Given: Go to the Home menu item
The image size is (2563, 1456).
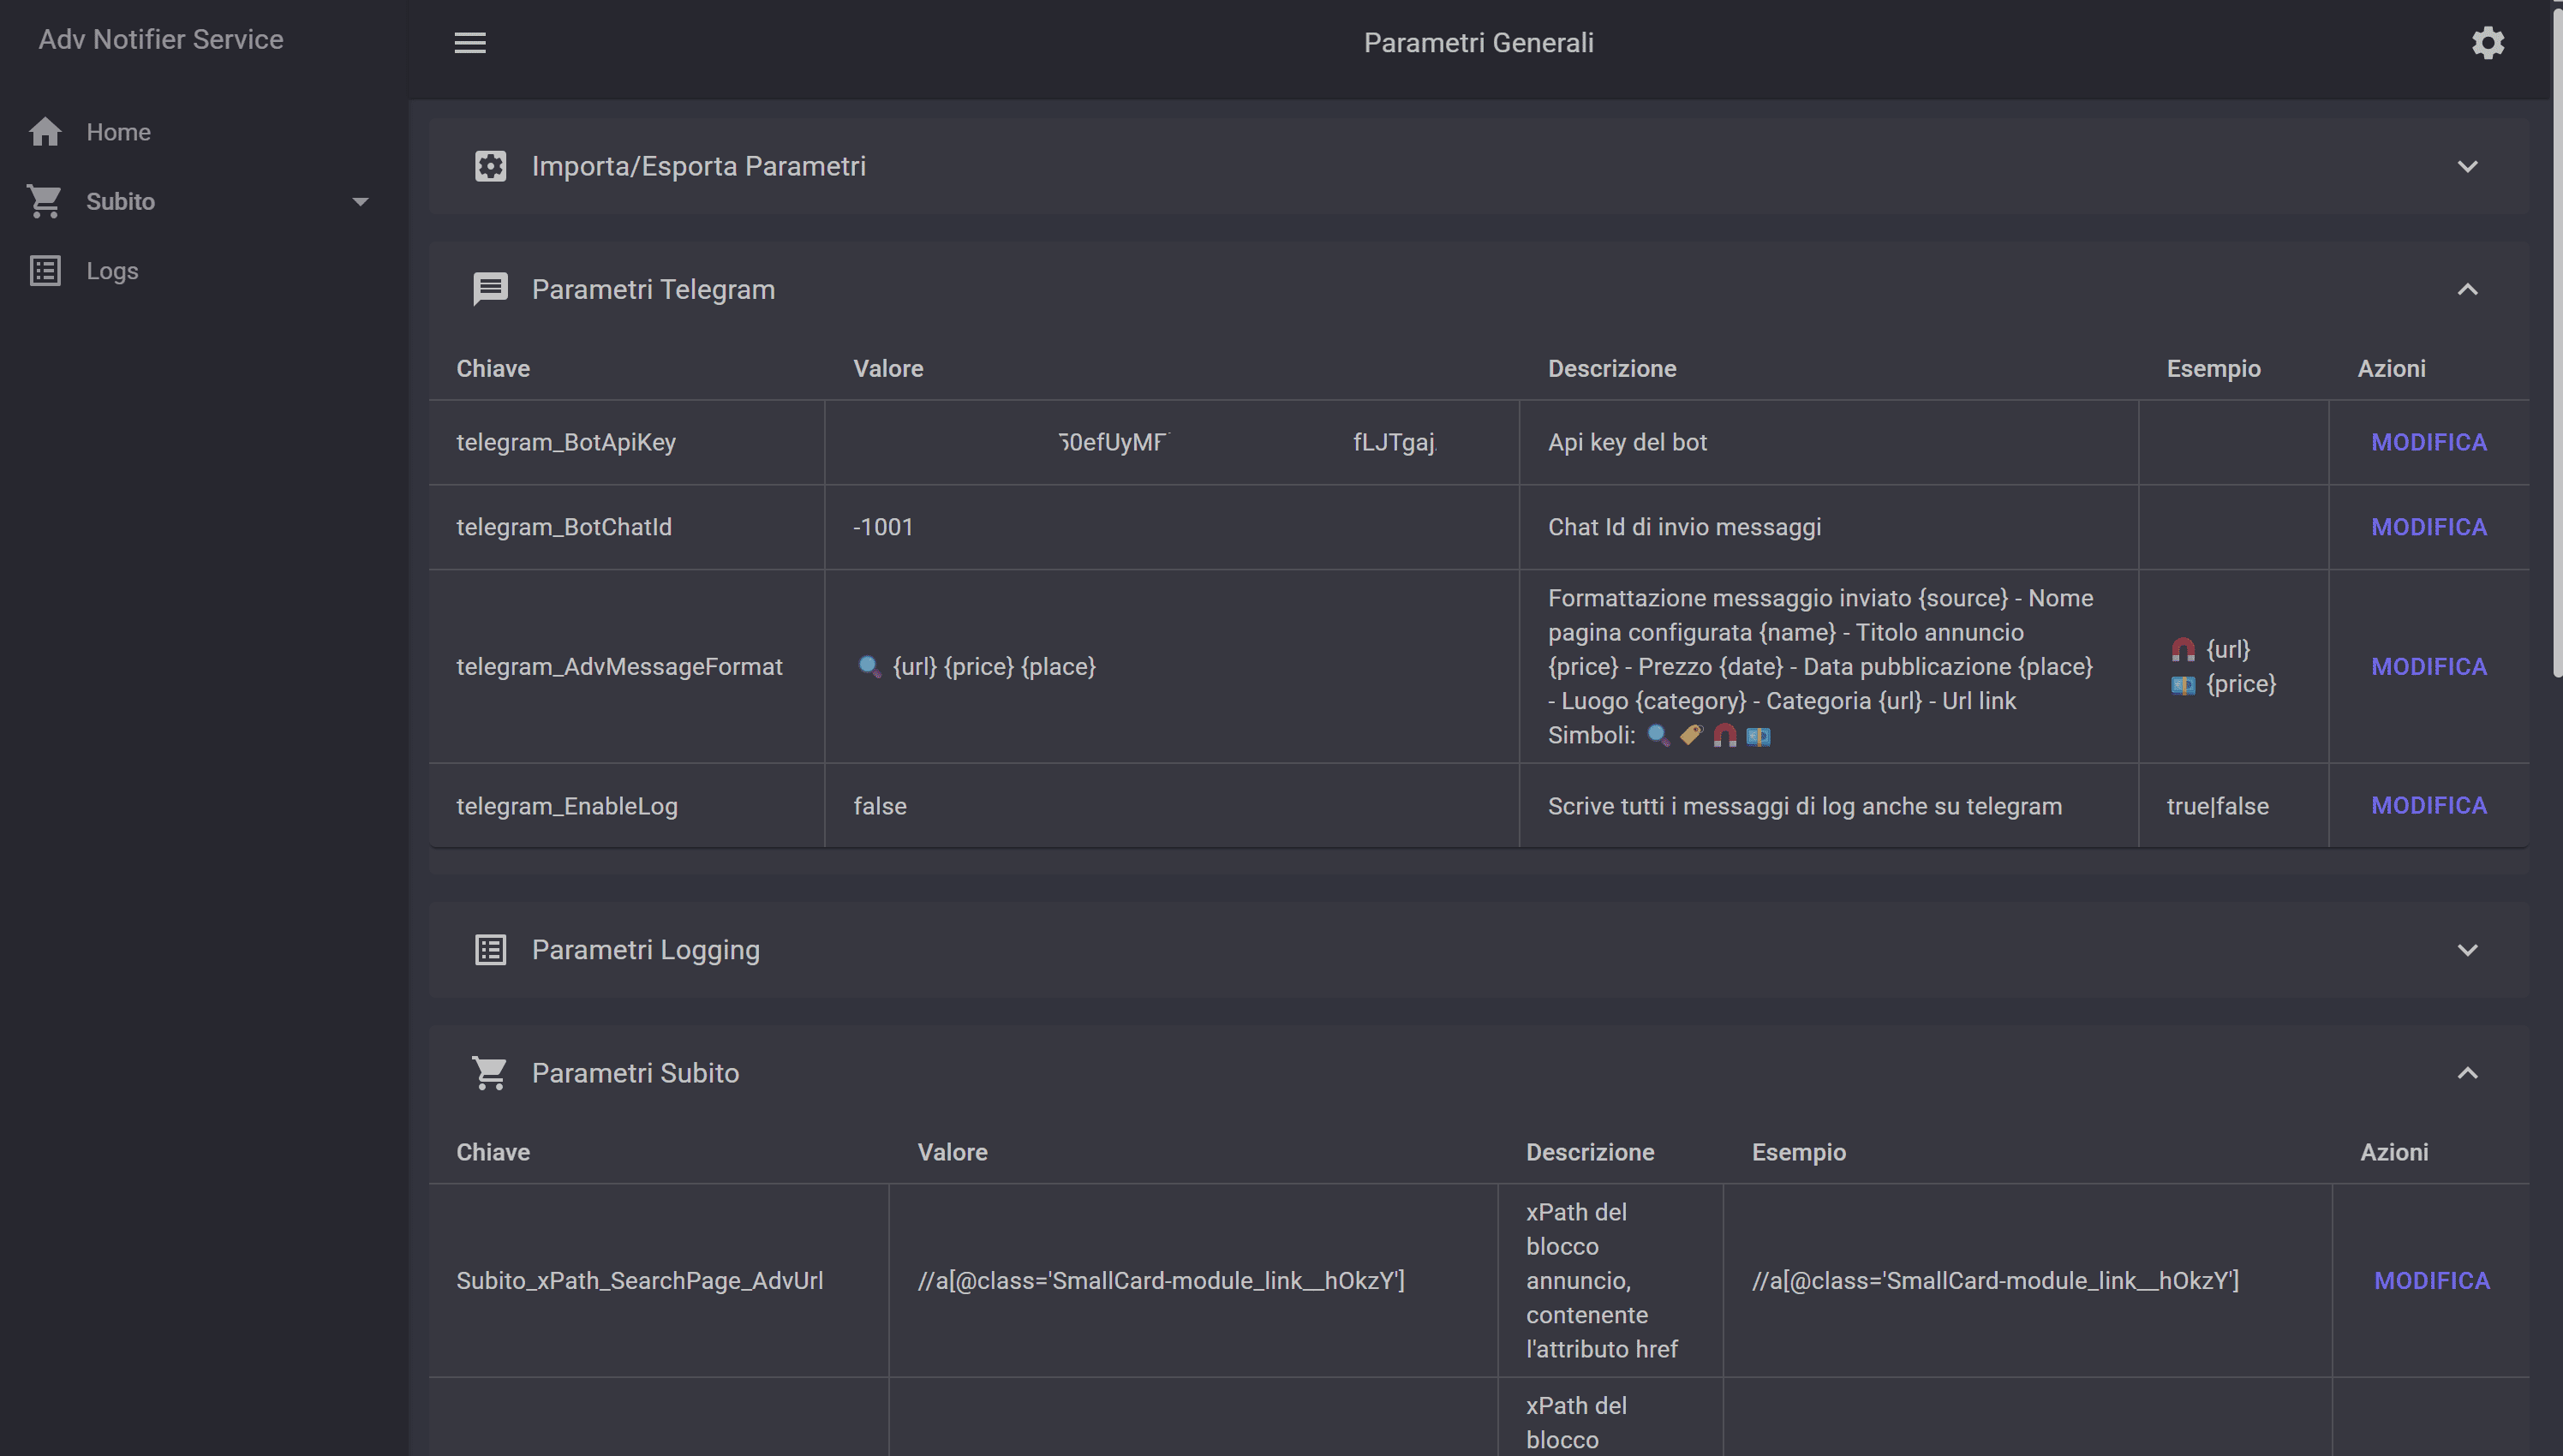Looking at the screenshot, I should pos(118,132).
